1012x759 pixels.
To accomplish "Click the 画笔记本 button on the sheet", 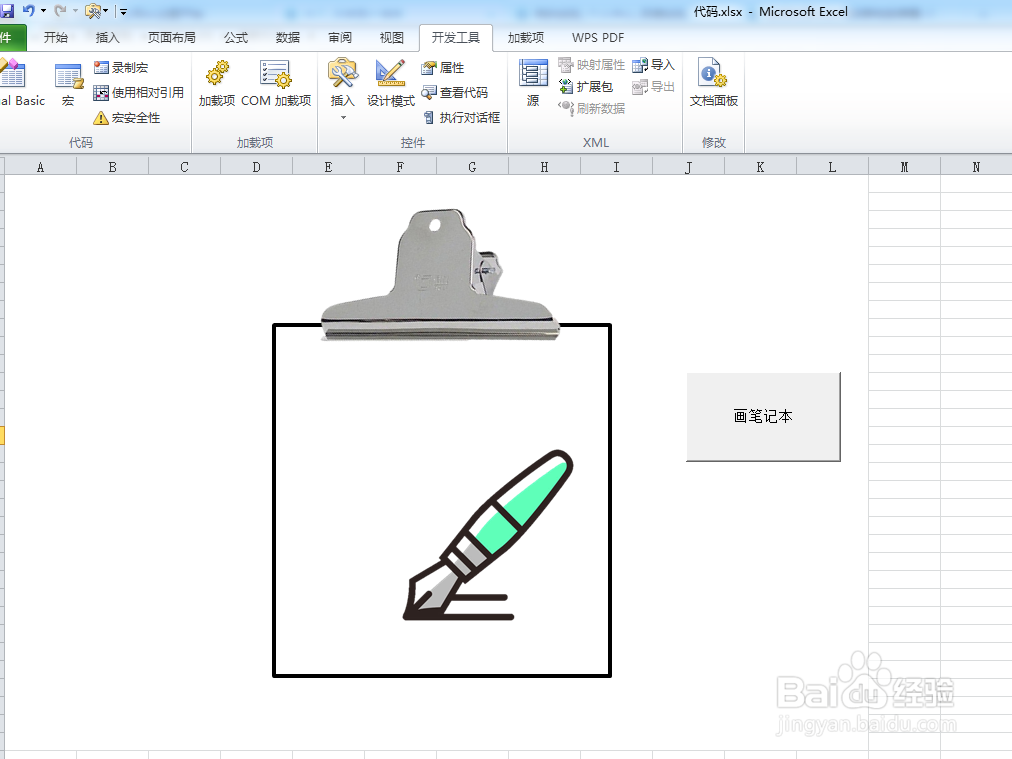I will (x=763, y=416).
